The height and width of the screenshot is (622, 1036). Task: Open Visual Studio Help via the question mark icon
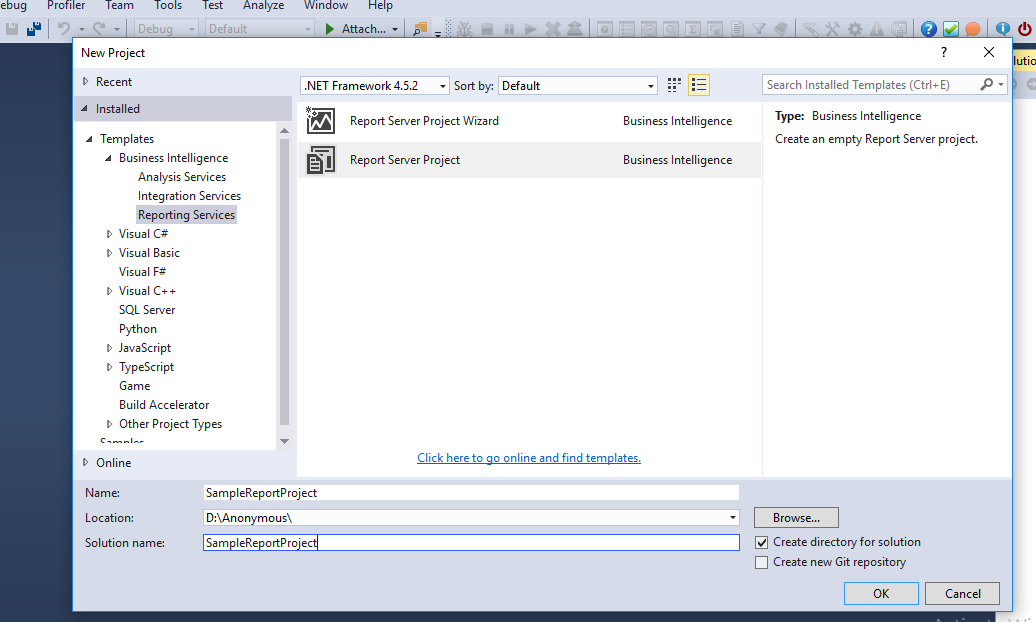point(928,28)
